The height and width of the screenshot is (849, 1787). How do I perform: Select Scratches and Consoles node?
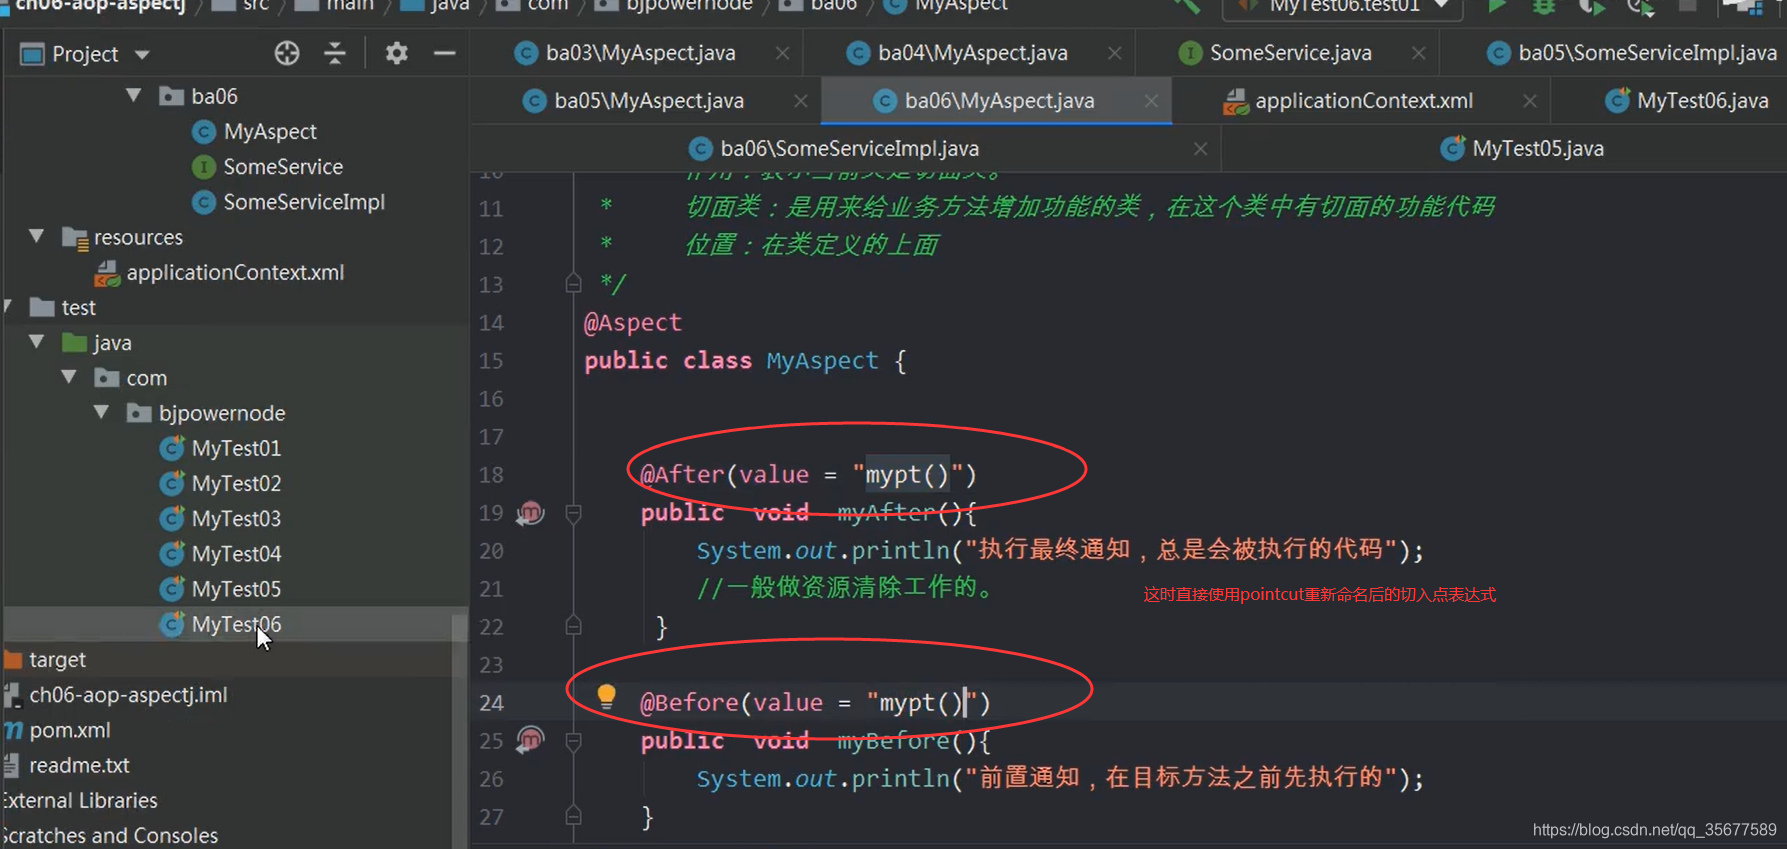(x=109, y=835)
